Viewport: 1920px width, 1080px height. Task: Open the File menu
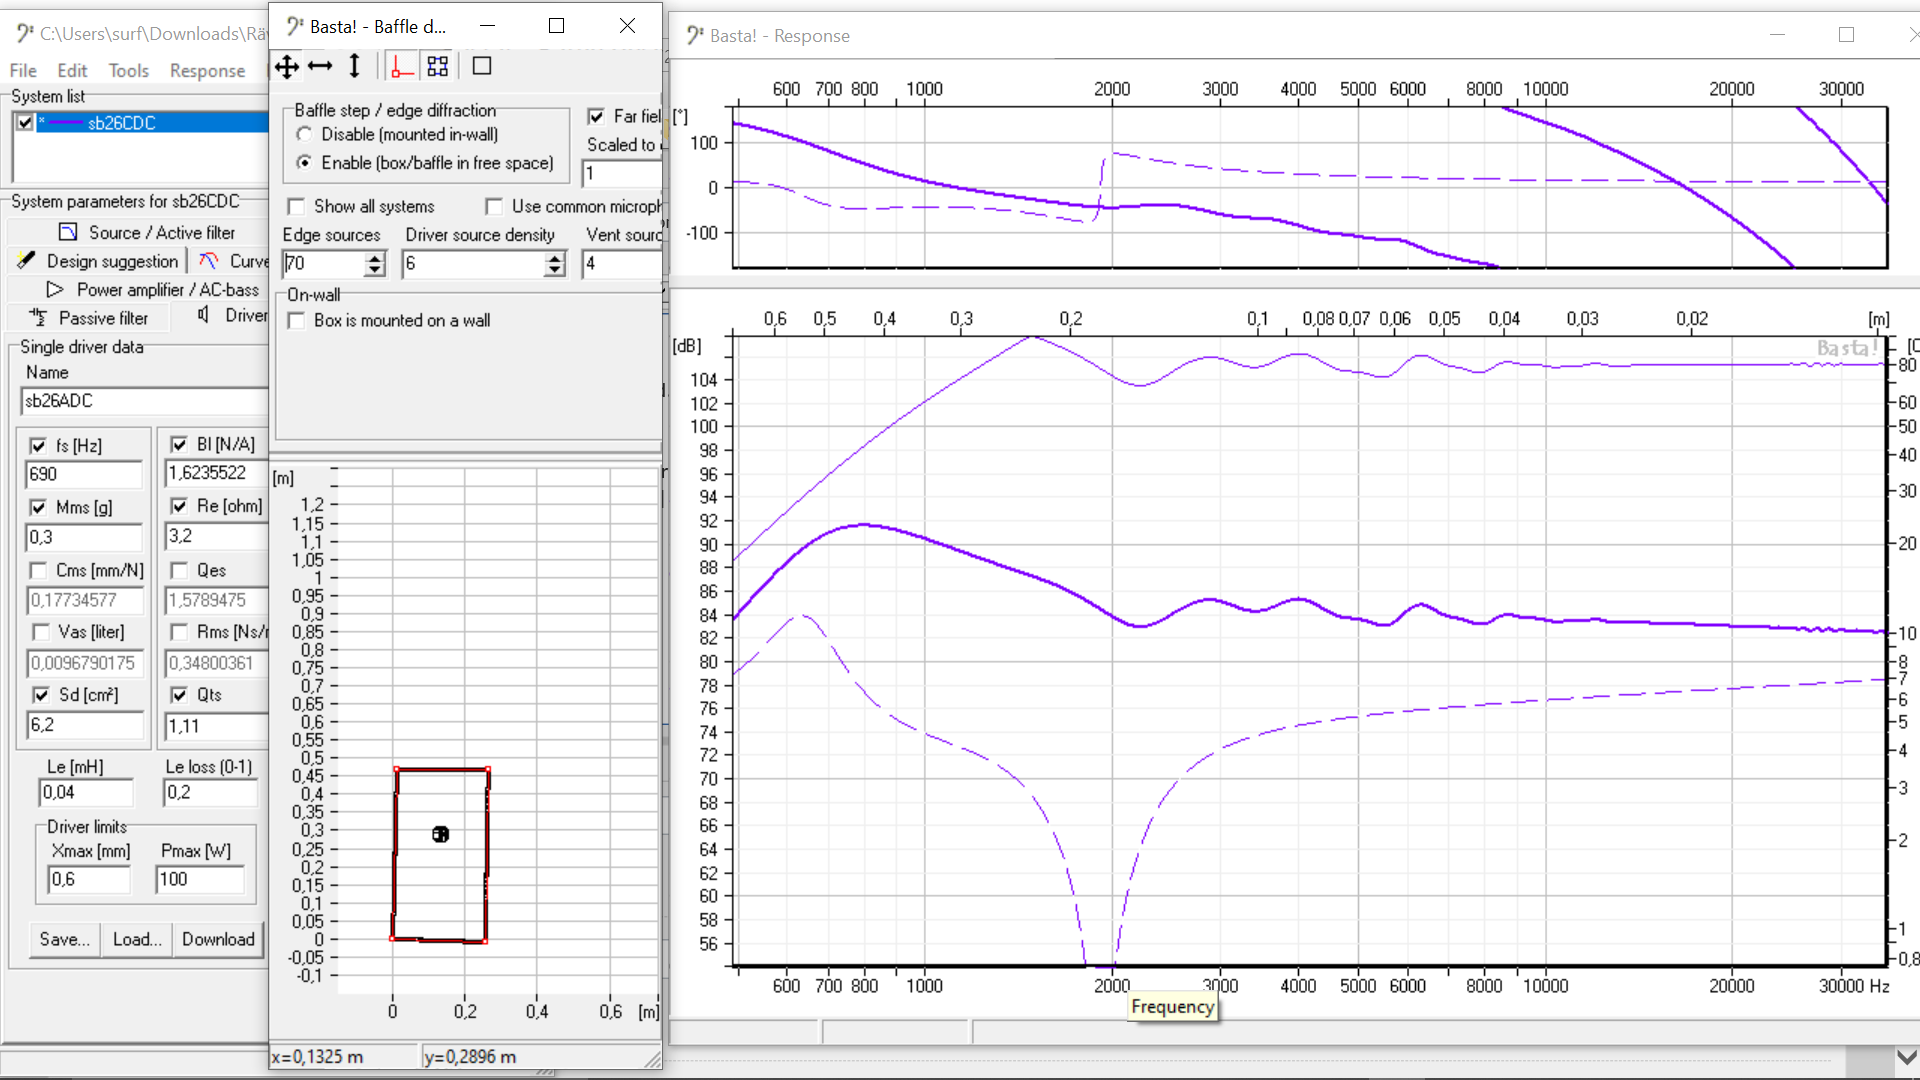click(23, 71)
